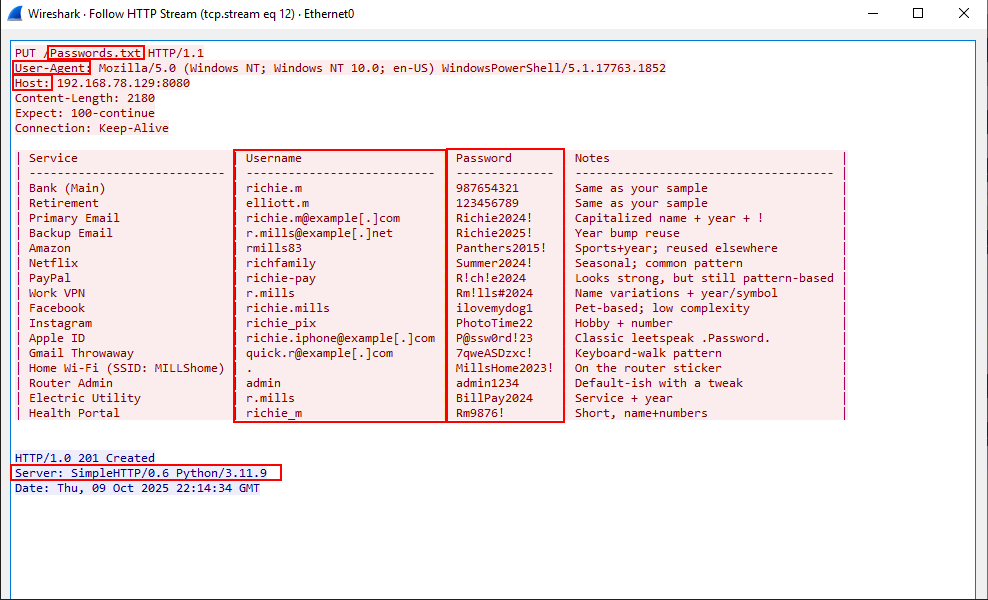
Task: Click the 'Instagram' service entry
Action: click(x=60, y=323)
